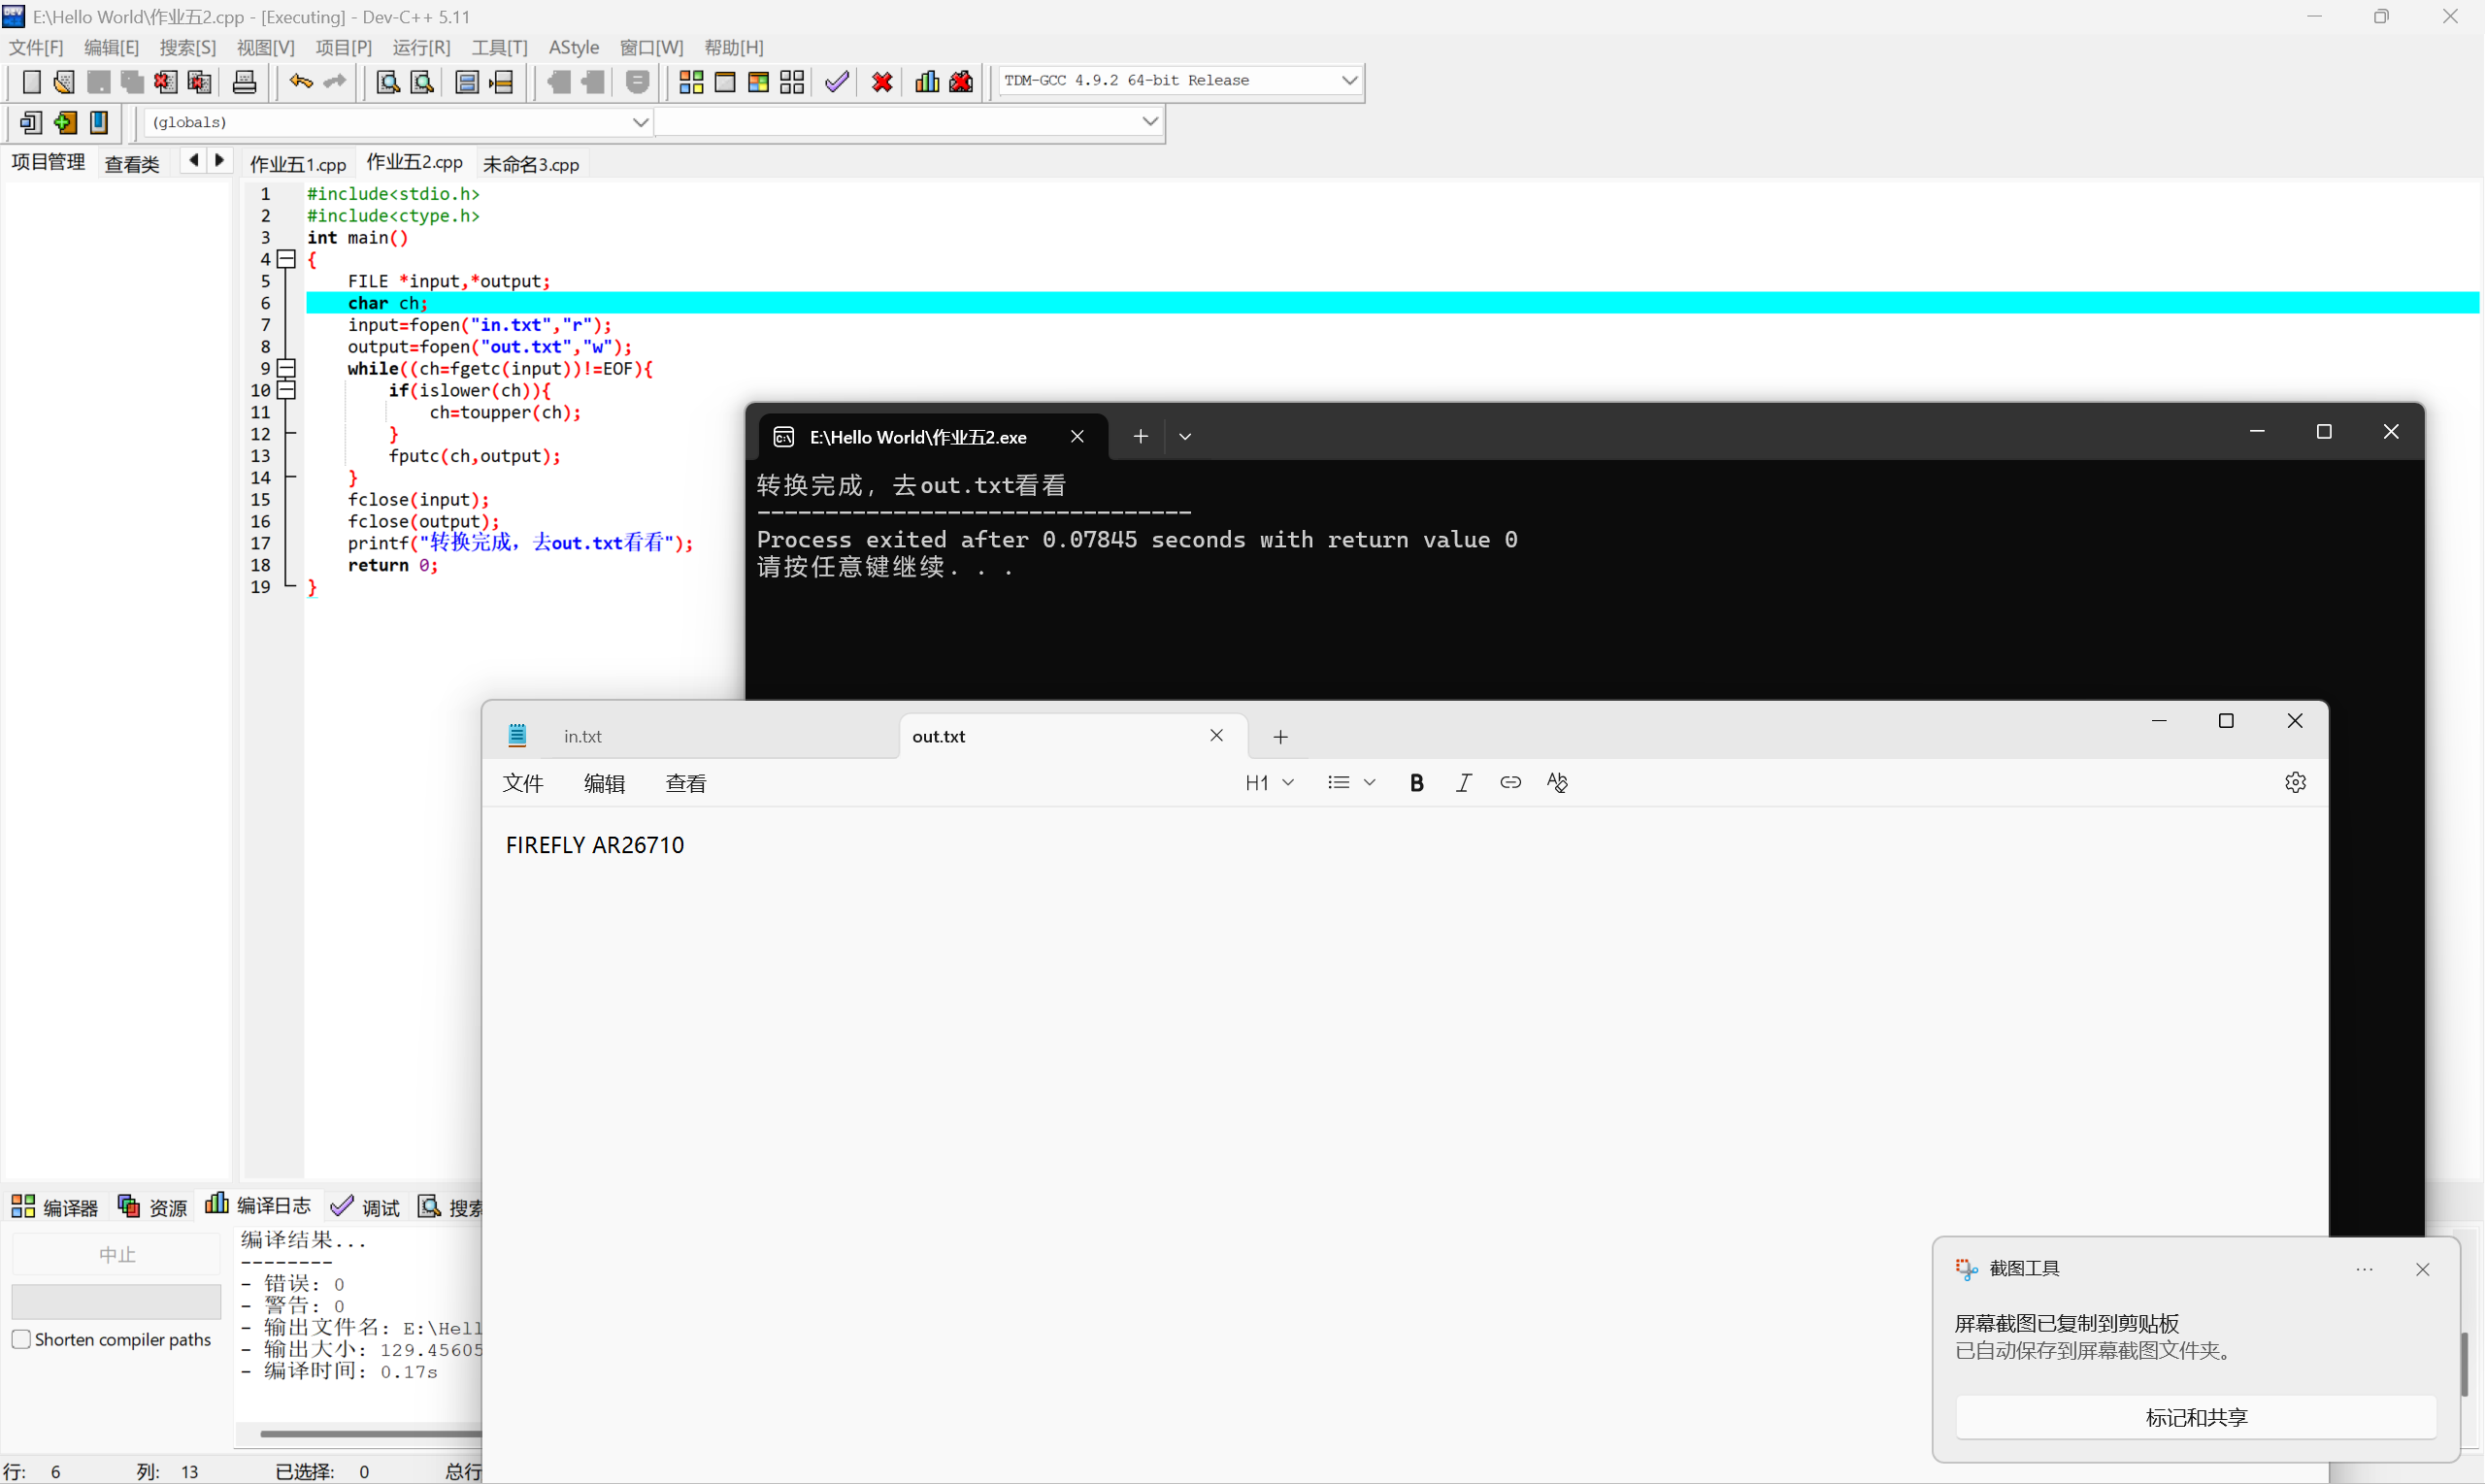Create a new source file
Viewport: 2485px width, 1484px height.
[x=31, y=81]
